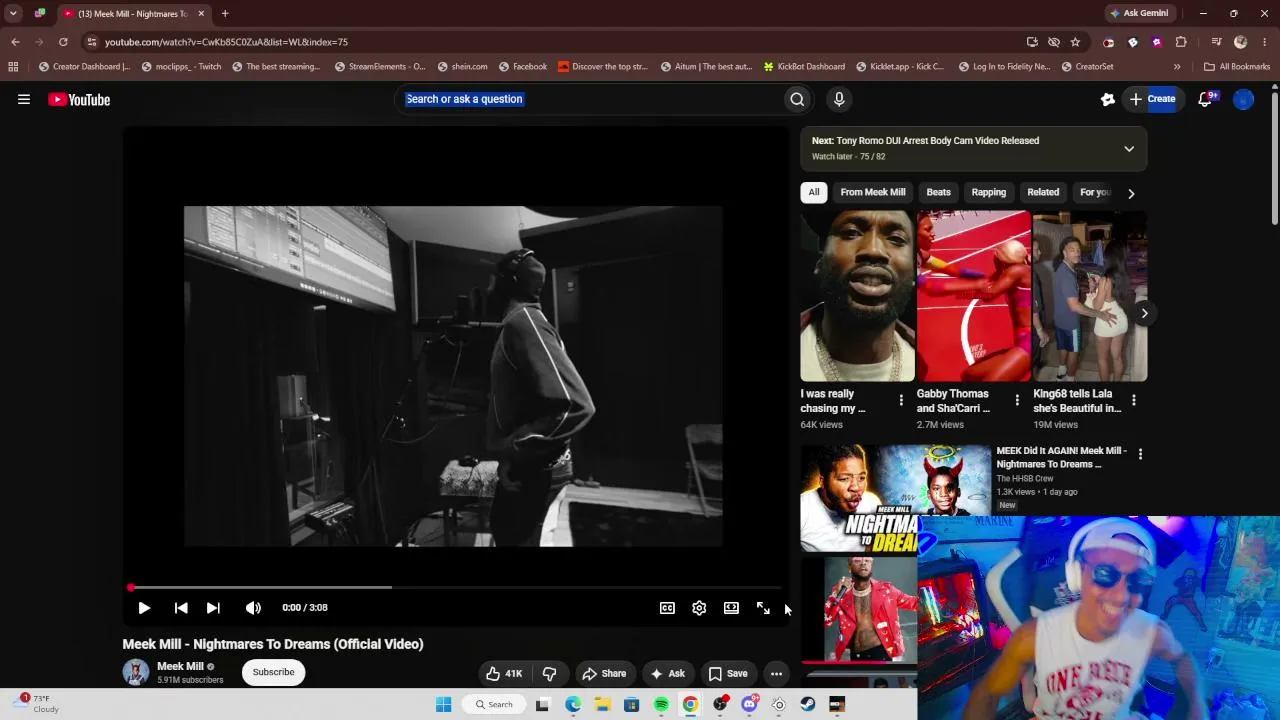The height and width of the screenshot is (720, 1280).
Task: Open The HHSB Crew channel link
Action: tap(1025, 479)
